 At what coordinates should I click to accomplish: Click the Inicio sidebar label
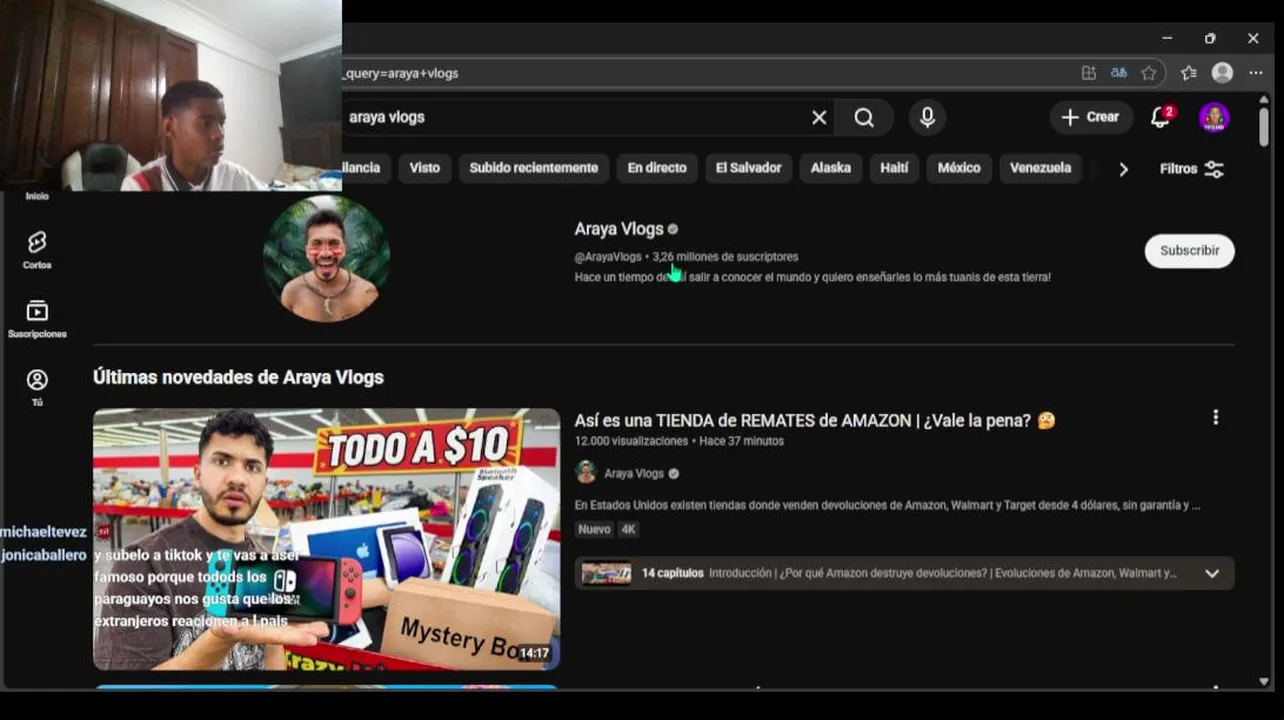37,196
